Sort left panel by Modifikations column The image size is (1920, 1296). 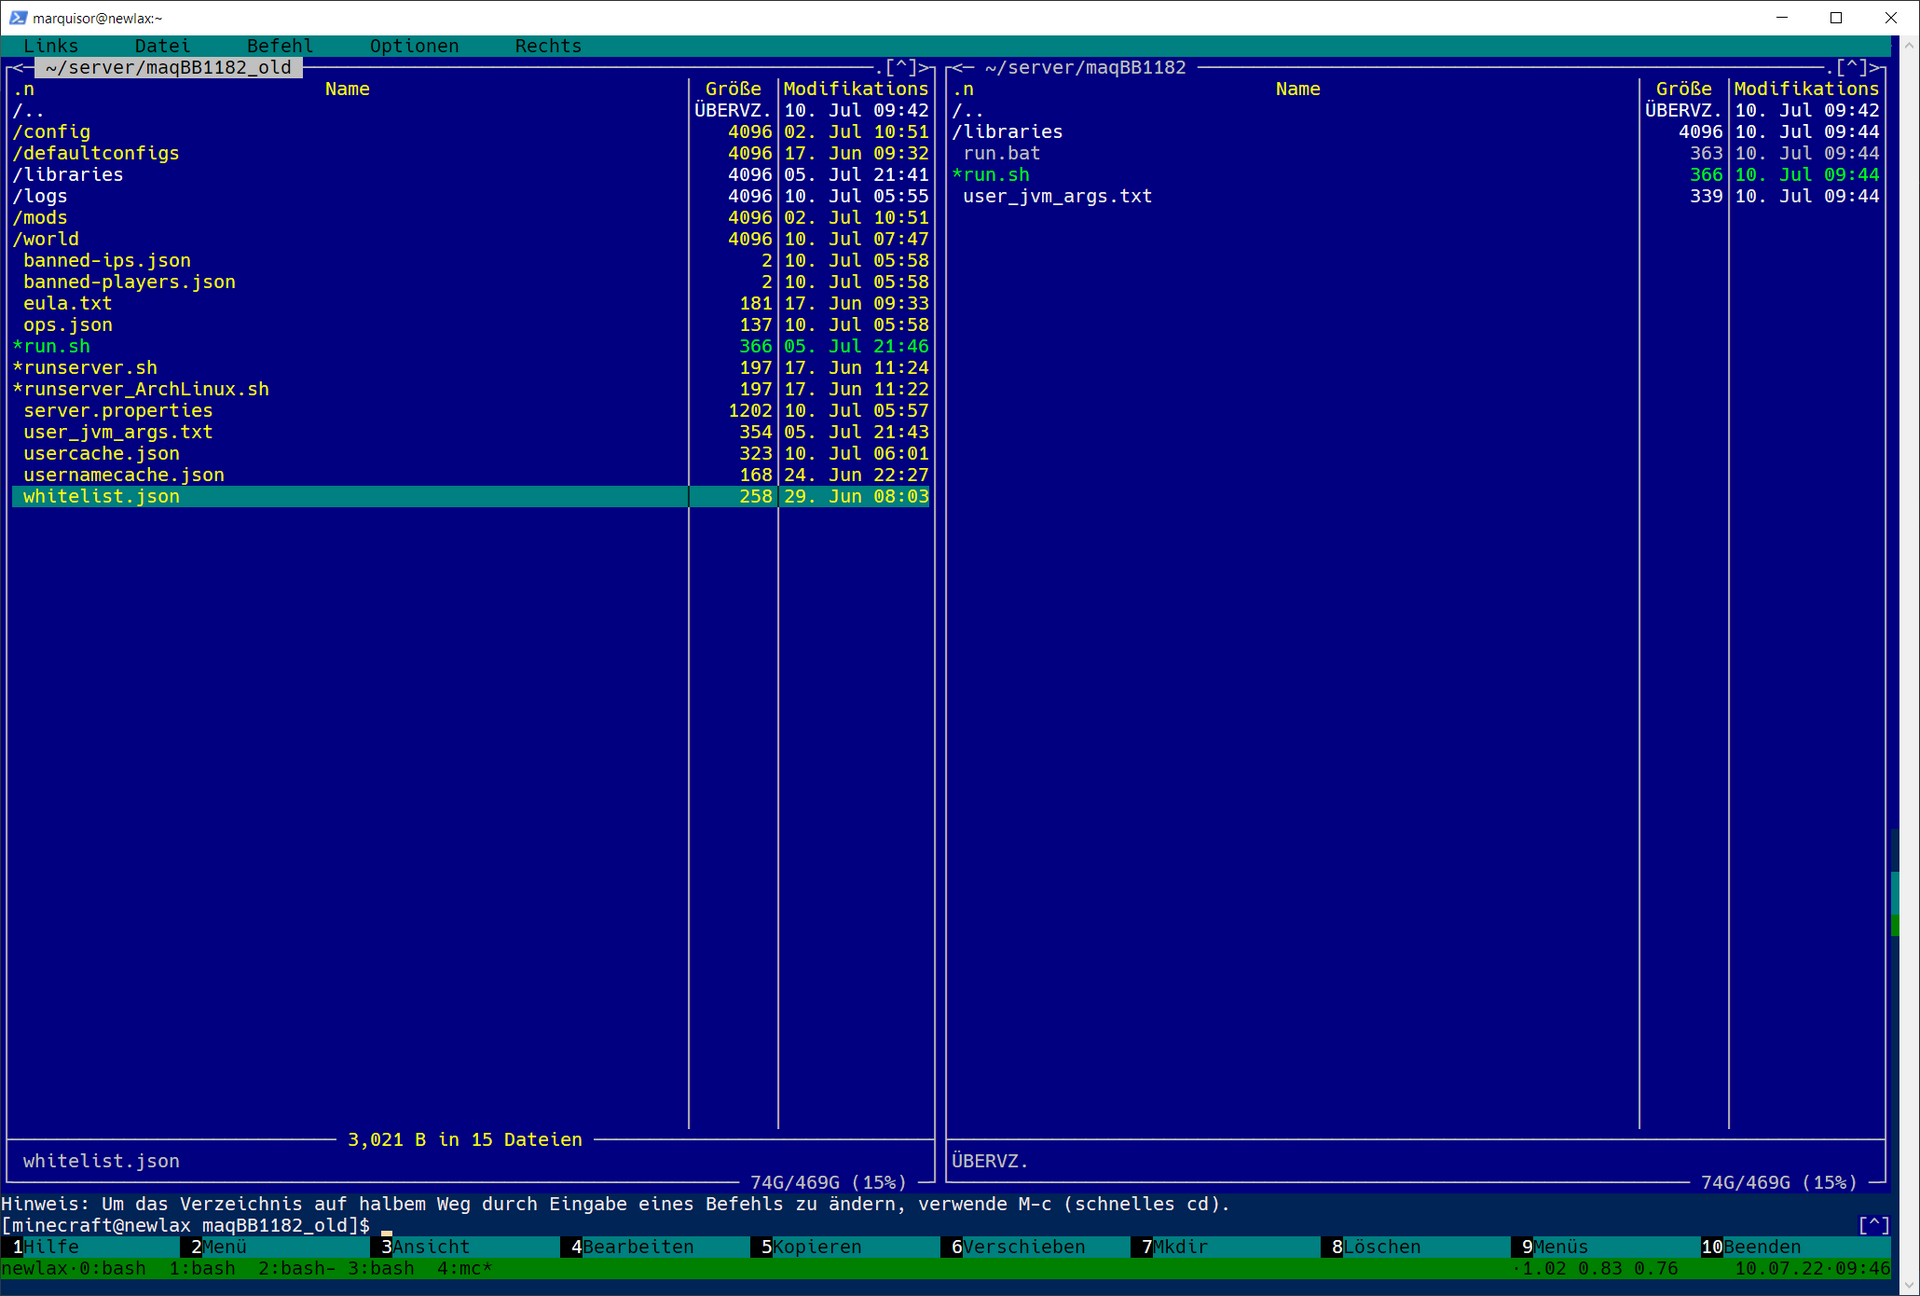coord(856,89)
